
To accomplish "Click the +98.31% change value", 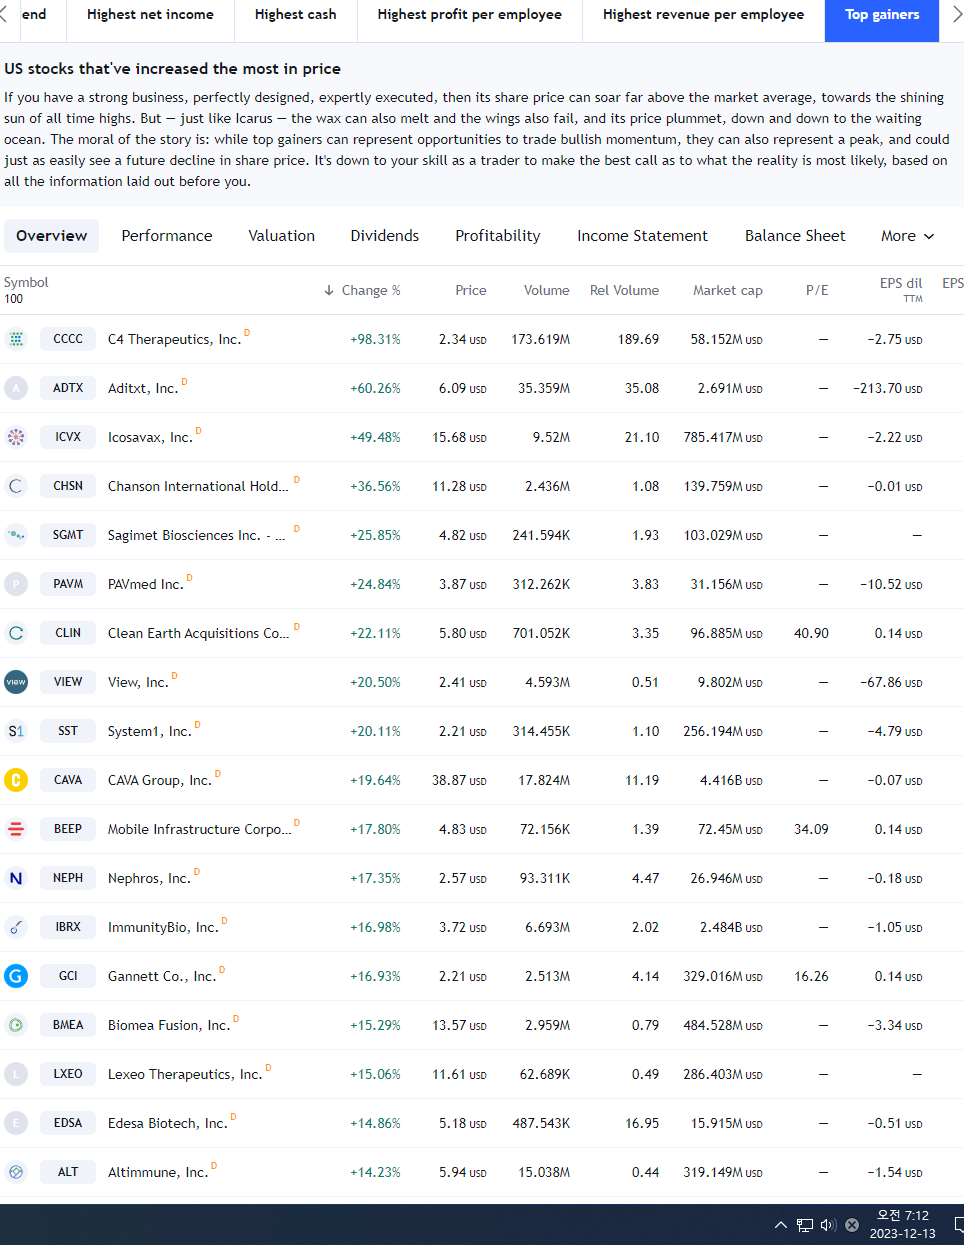I will [x=375, y=339].
